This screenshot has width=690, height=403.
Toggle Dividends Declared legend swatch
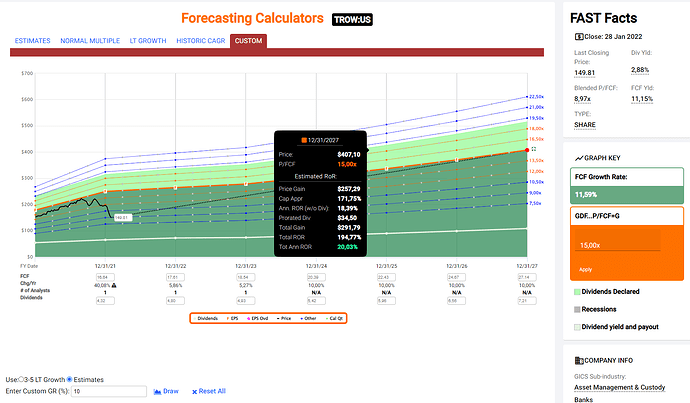tap(575, 291)
